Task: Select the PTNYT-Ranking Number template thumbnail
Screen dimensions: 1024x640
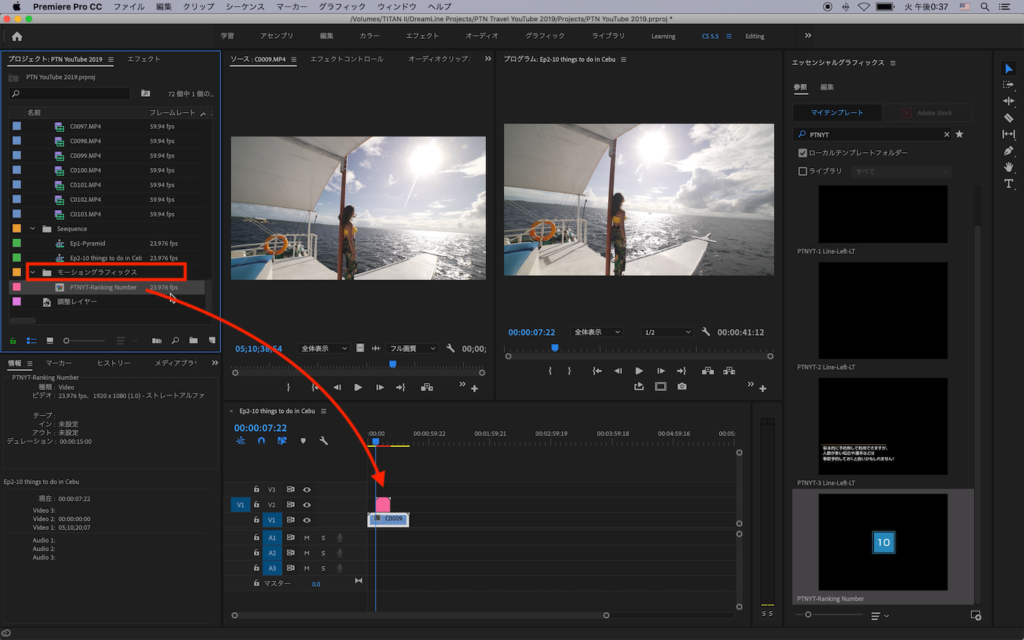Action: click(883, 542)
